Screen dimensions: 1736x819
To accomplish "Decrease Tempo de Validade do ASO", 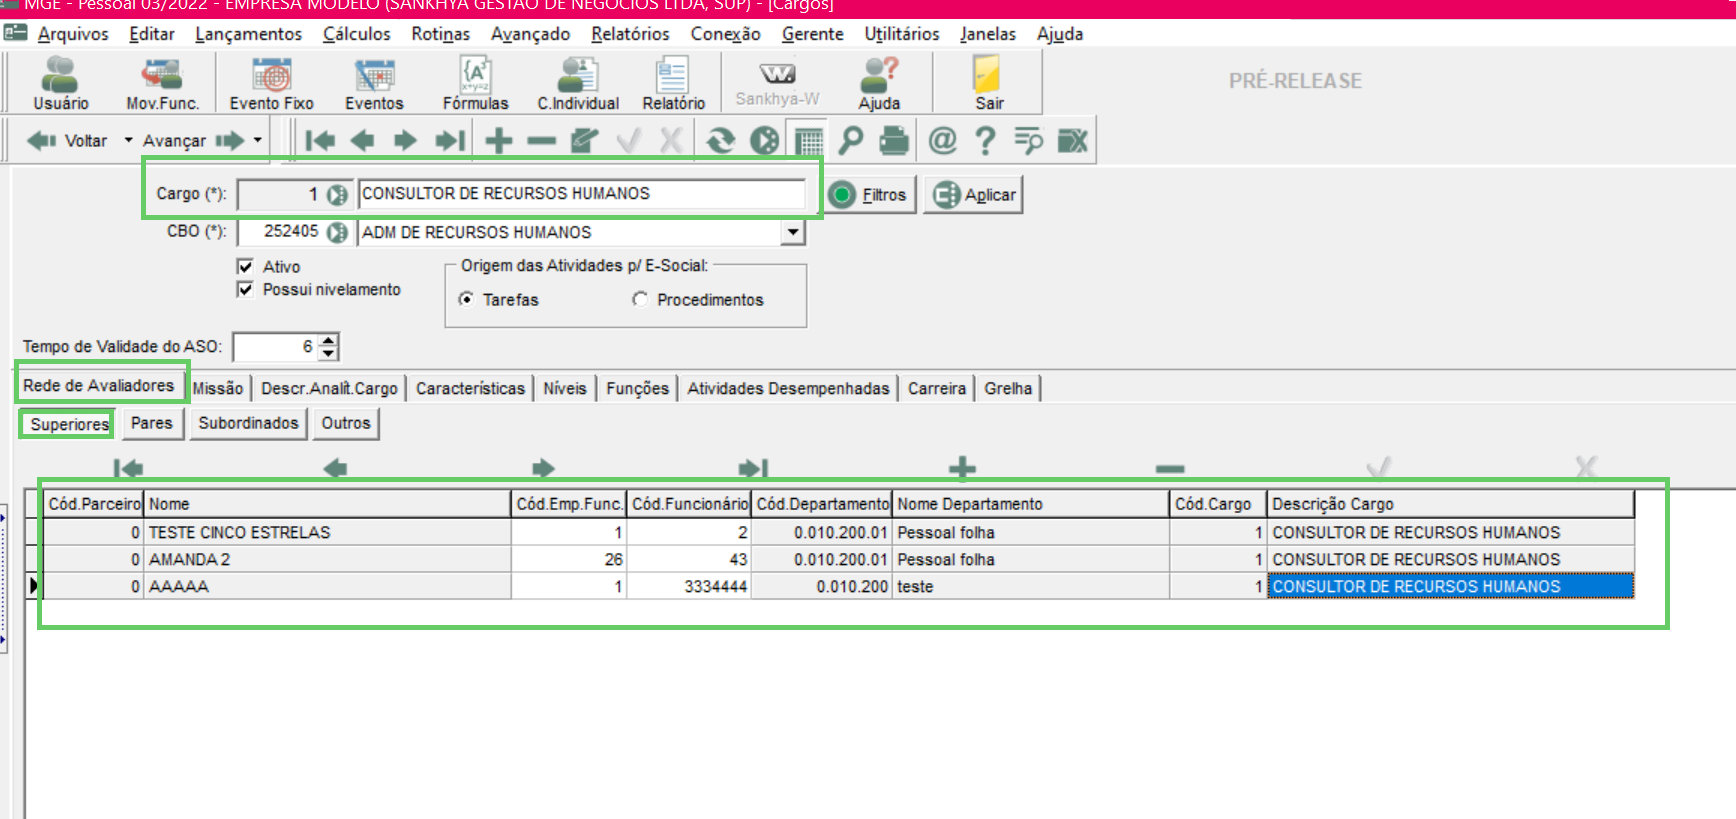I will (x=328, y=354).
